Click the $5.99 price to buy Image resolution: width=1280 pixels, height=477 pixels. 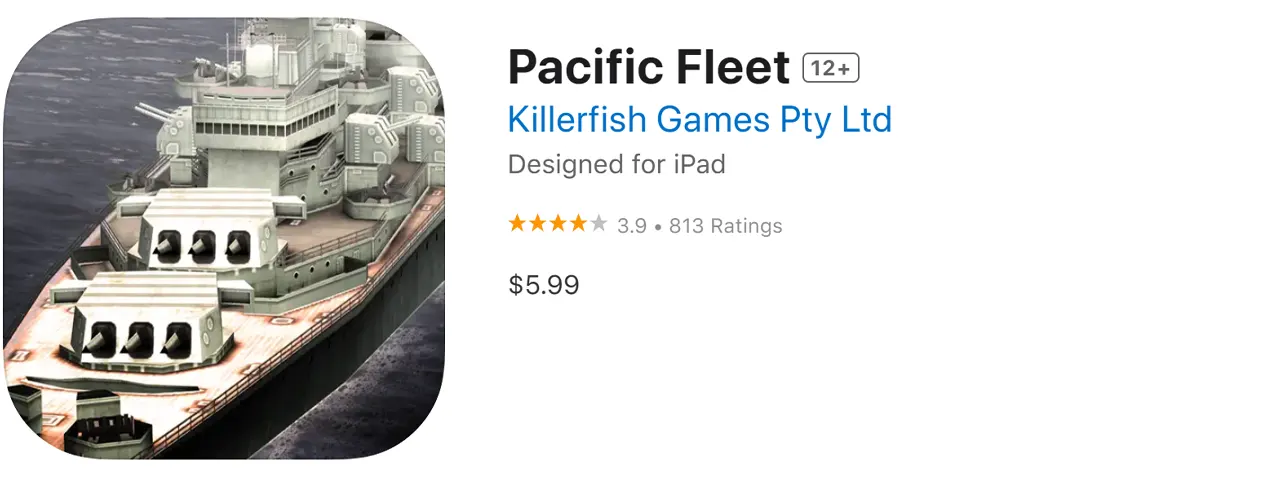(x=543, y=285)
